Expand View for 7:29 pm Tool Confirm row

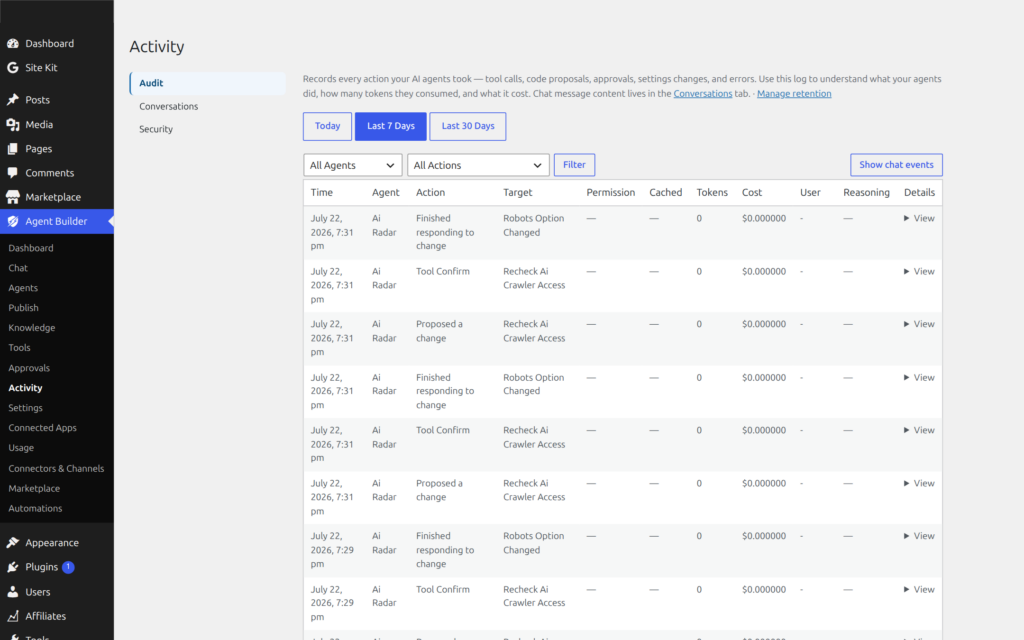(919, 589)
